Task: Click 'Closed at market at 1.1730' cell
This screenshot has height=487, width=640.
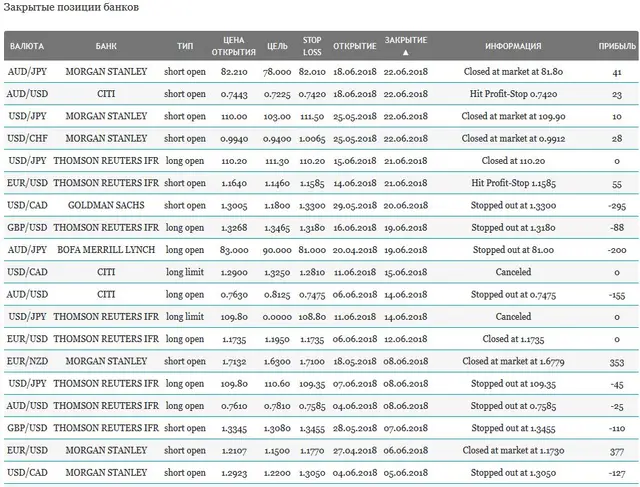Action: coord(513,450)
